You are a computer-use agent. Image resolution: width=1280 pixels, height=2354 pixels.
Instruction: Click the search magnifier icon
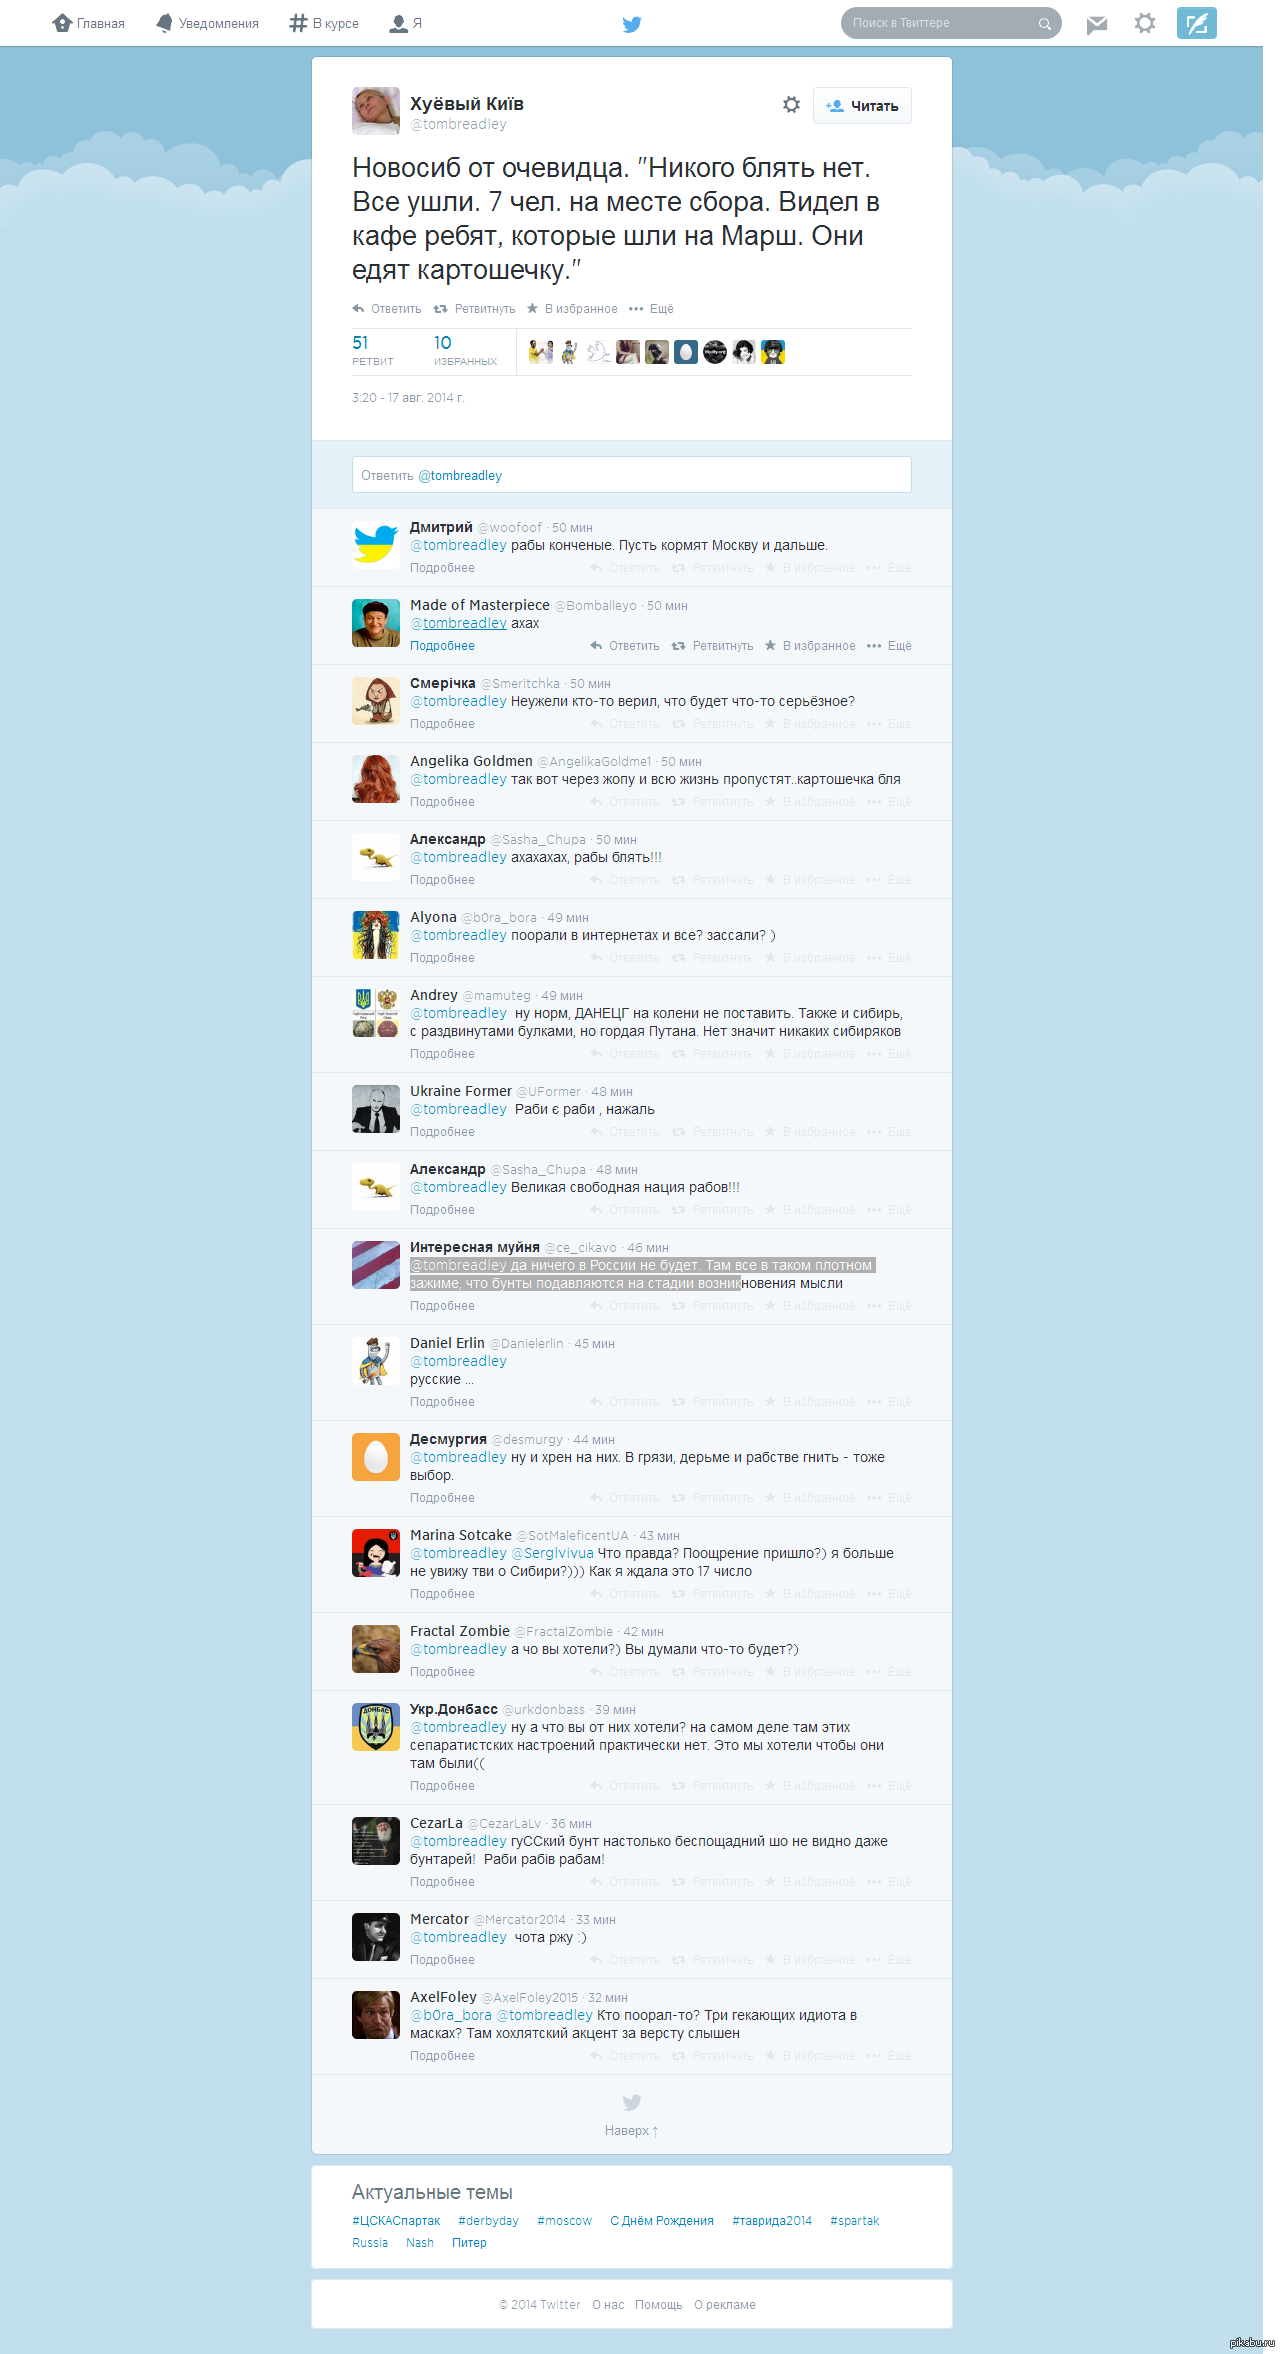pyautogui.click(x=1045, y=24)
